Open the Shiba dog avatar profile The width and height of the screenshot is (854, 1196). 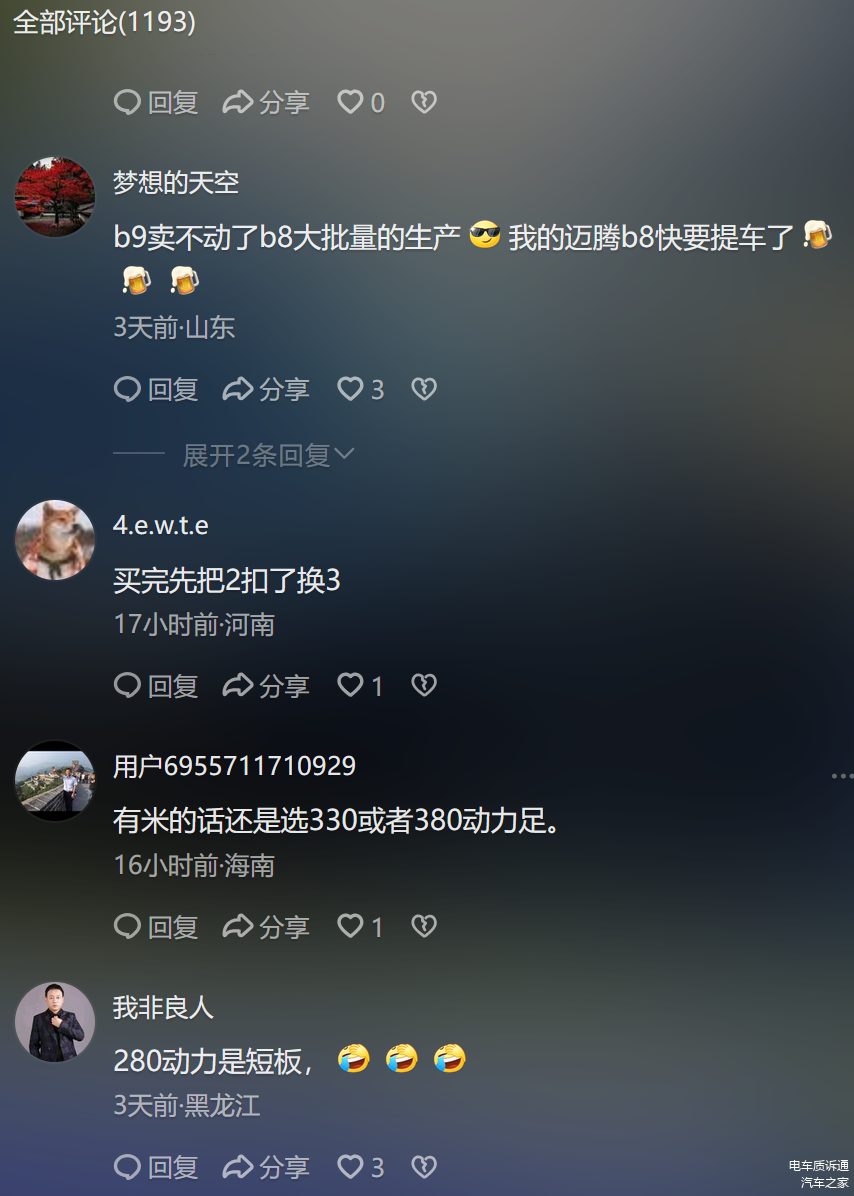point(55,540)
